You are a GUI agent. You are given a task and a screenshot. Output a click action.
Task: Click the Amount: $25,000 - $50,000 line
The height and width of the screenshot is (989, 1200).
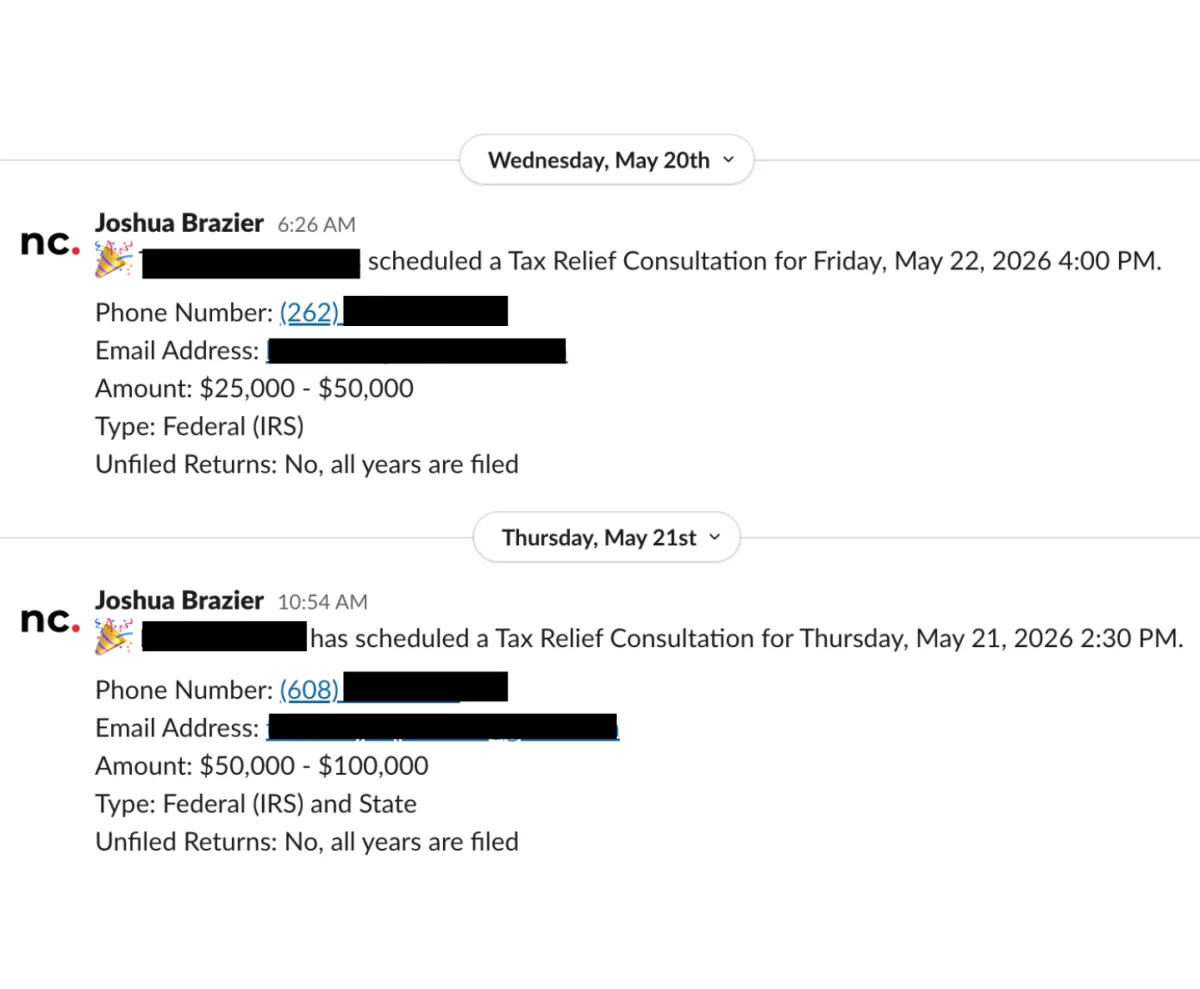pyautogui.click(x=254, y=388)
